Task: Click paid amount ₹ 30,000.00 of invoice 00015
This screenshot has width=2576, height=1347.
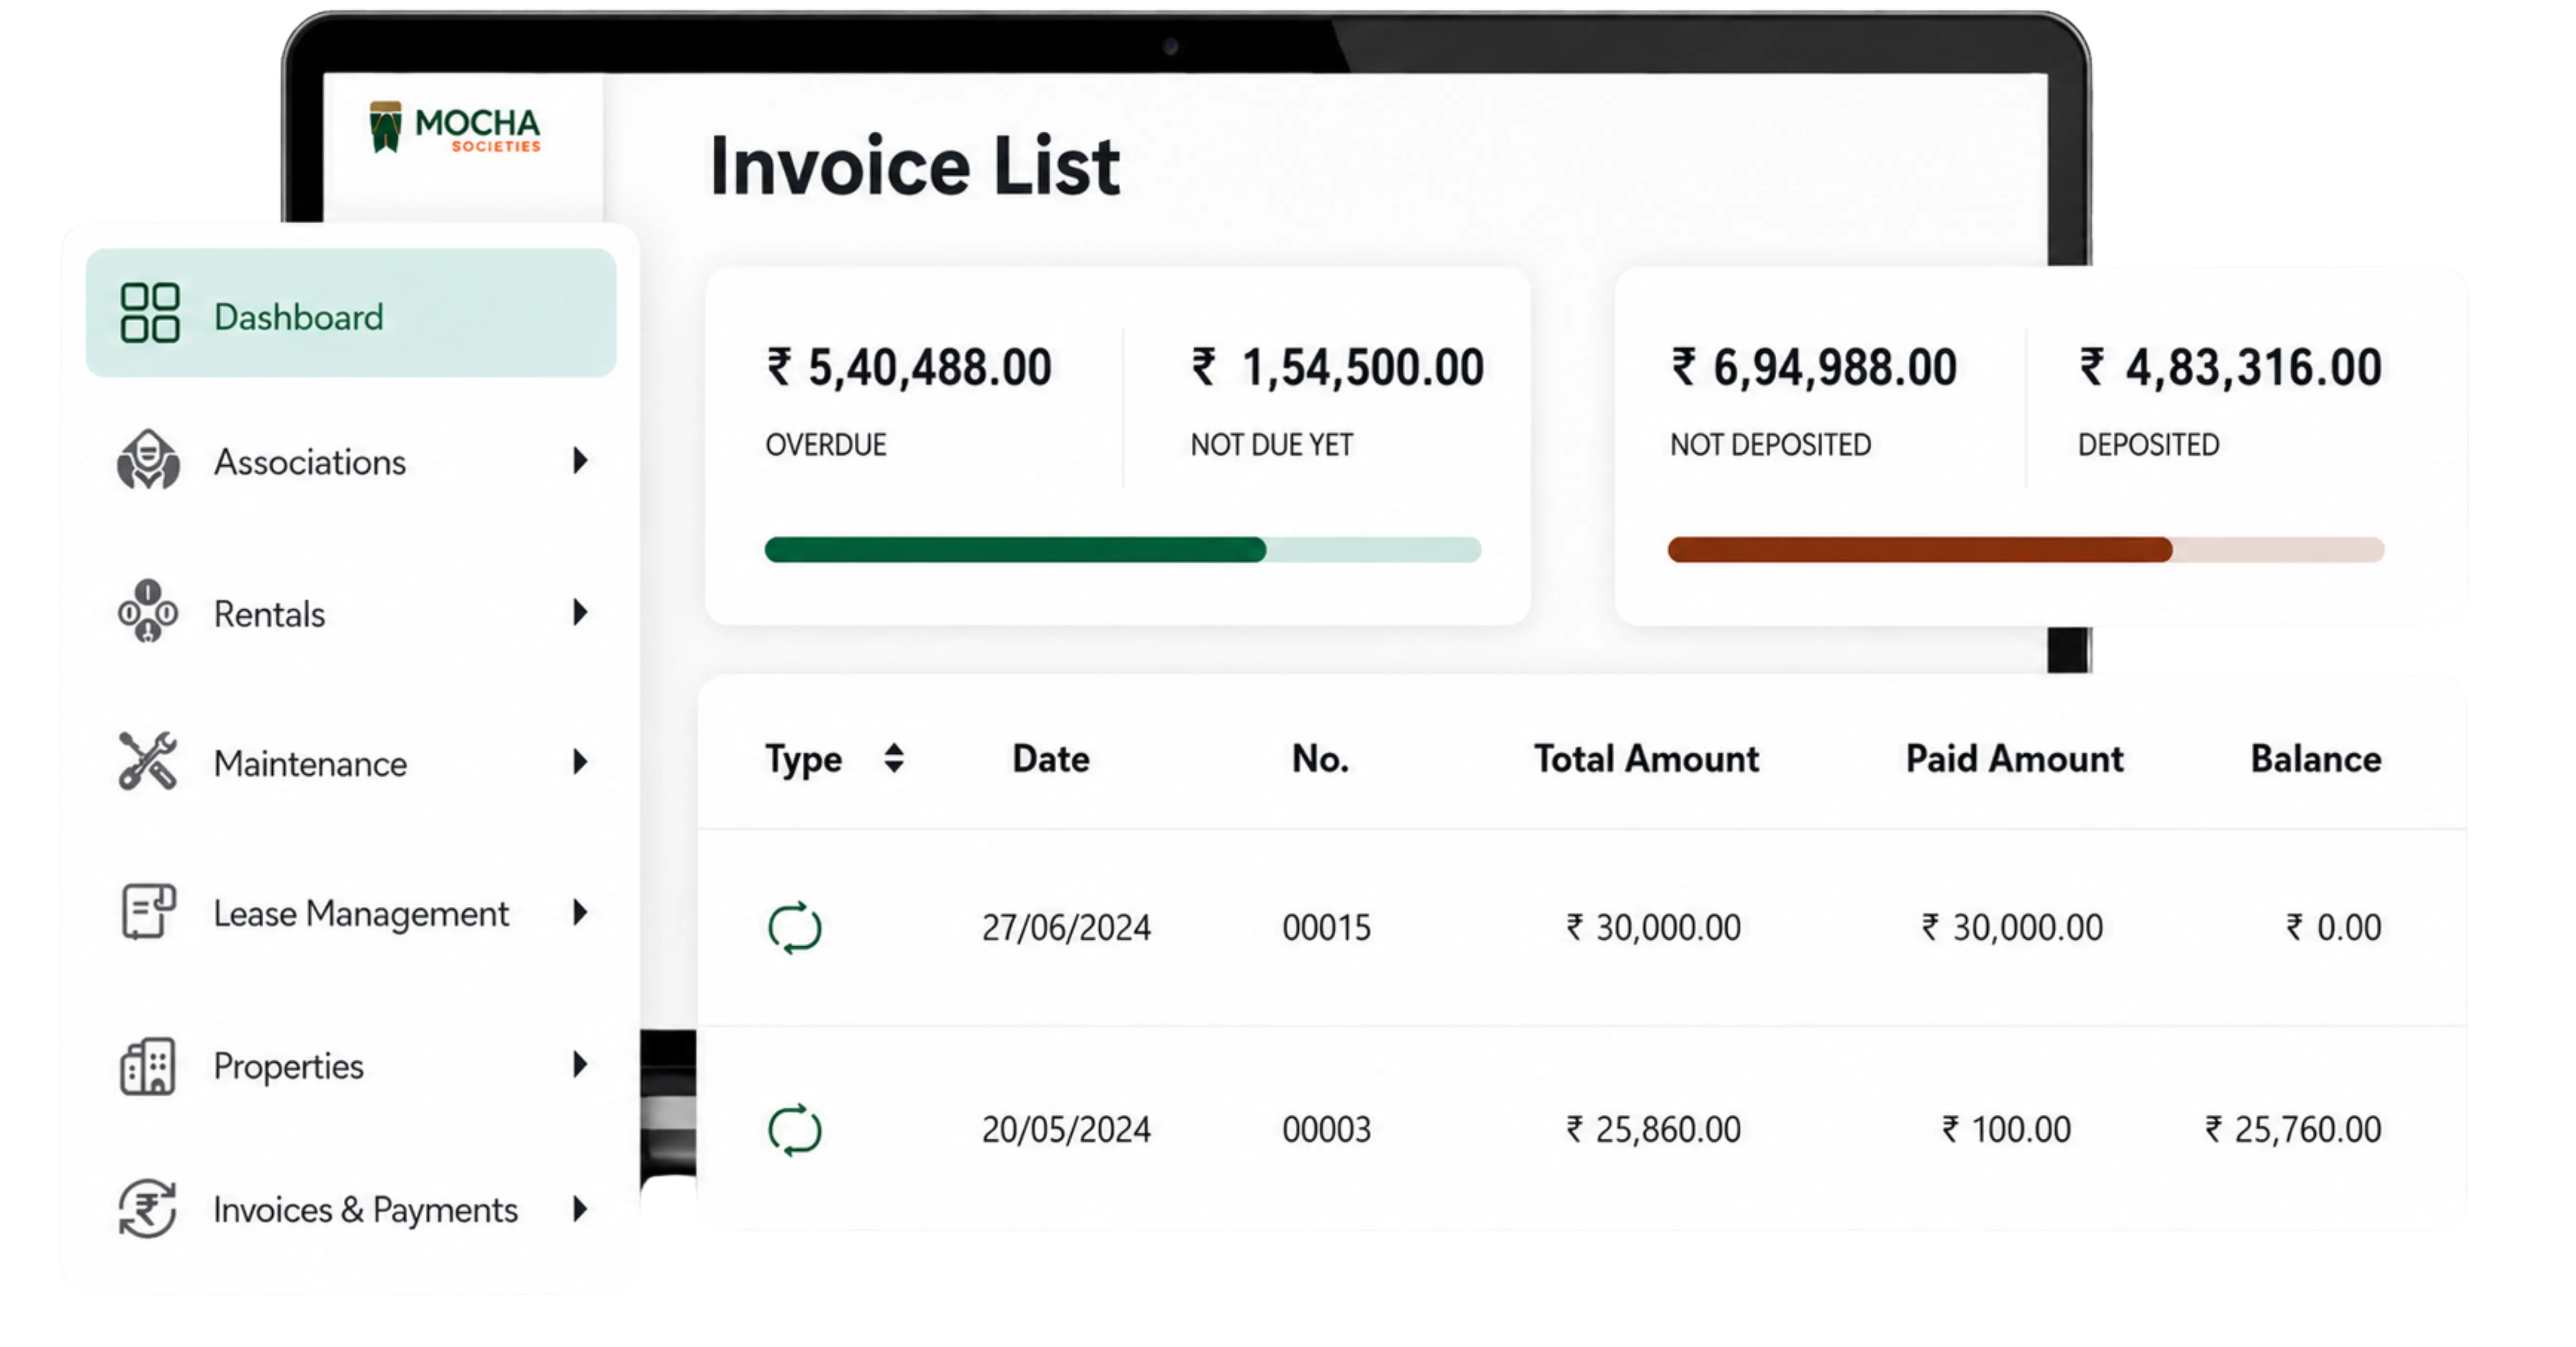Action: (x=2012, y=928)
